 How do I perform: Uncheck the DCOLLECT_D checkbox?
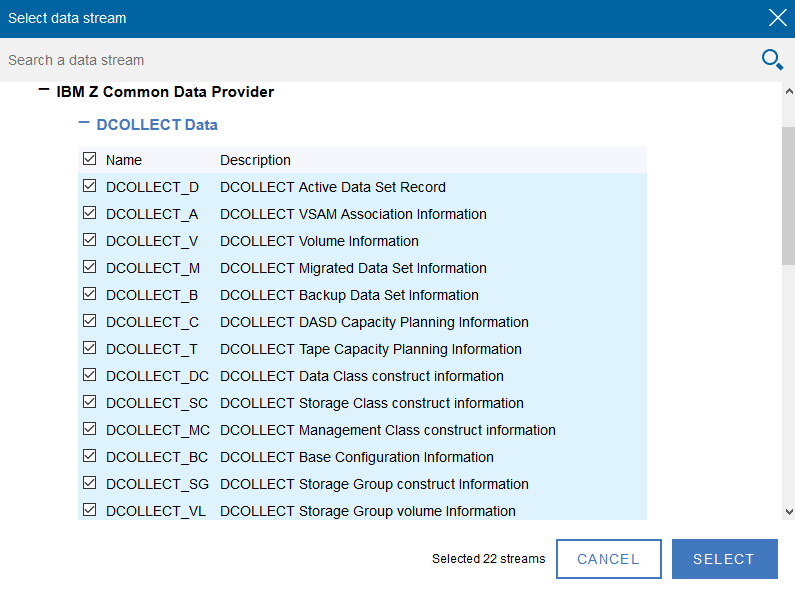89,186
